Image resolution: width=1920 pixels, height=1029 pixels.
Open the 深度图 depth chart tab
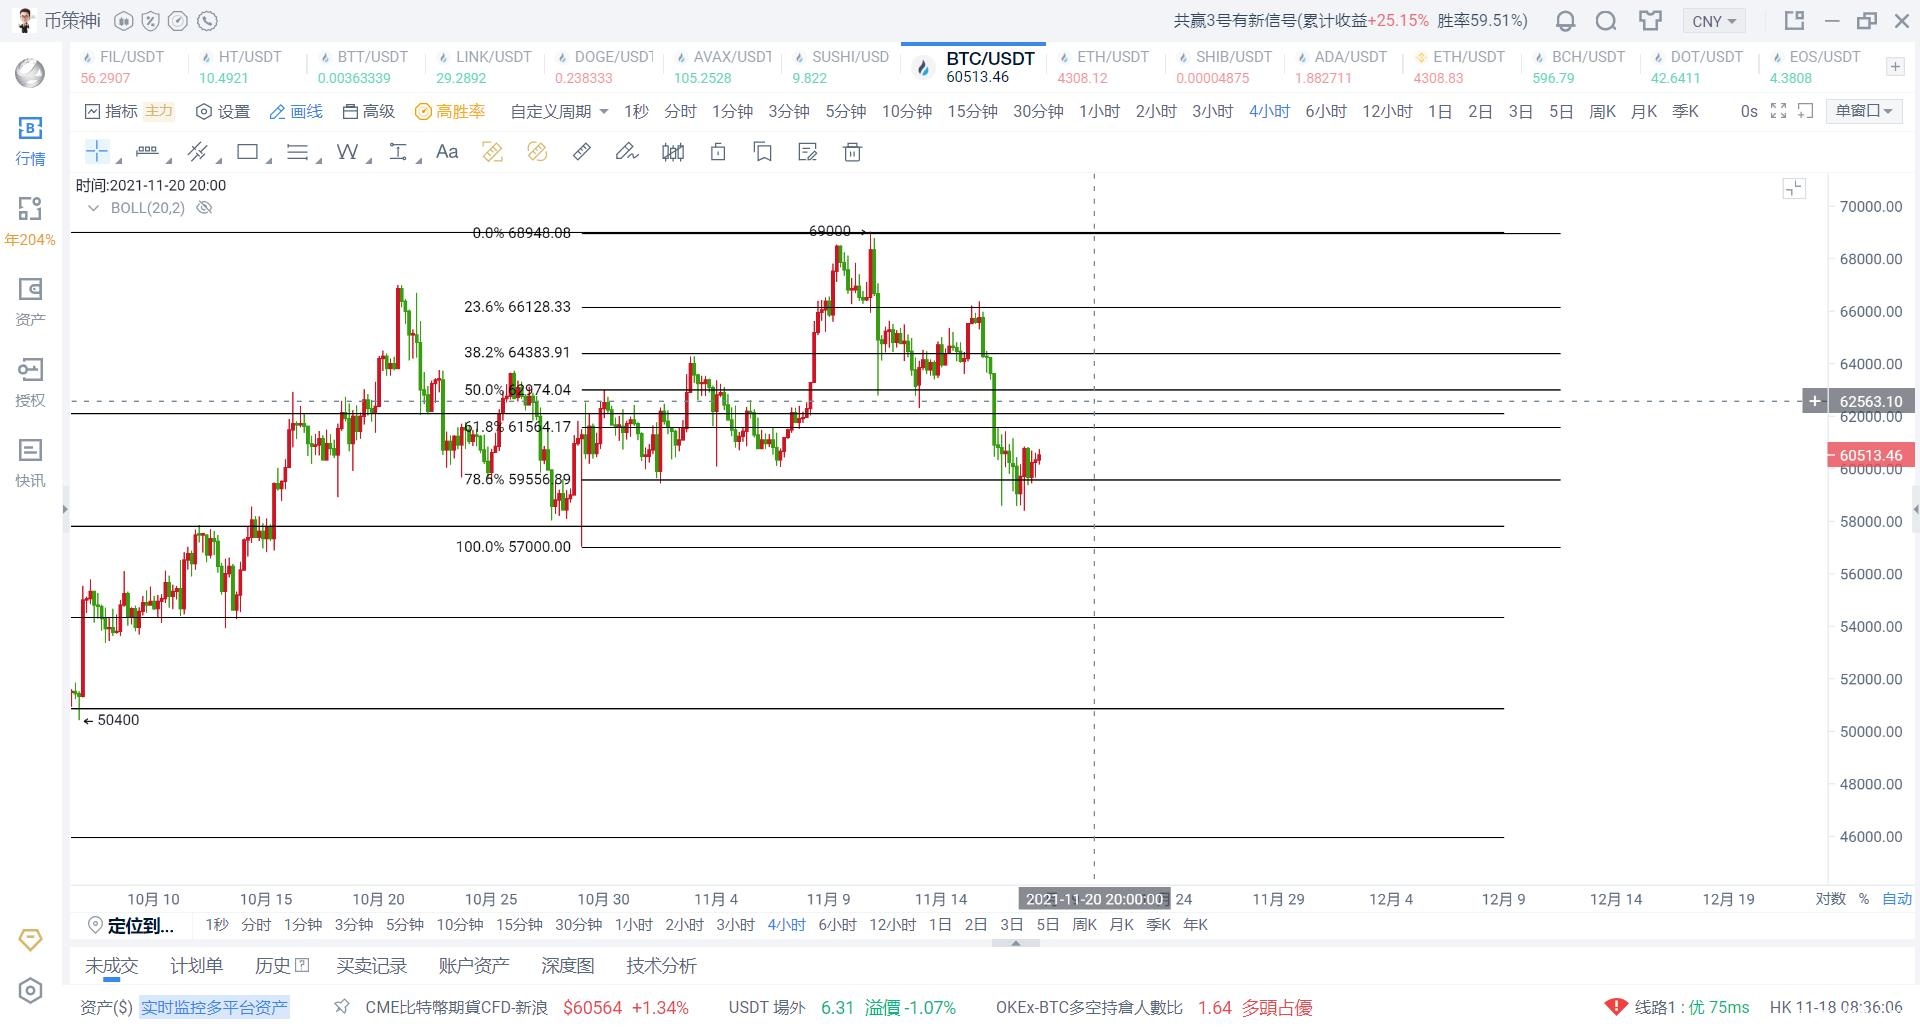point(567,965)
